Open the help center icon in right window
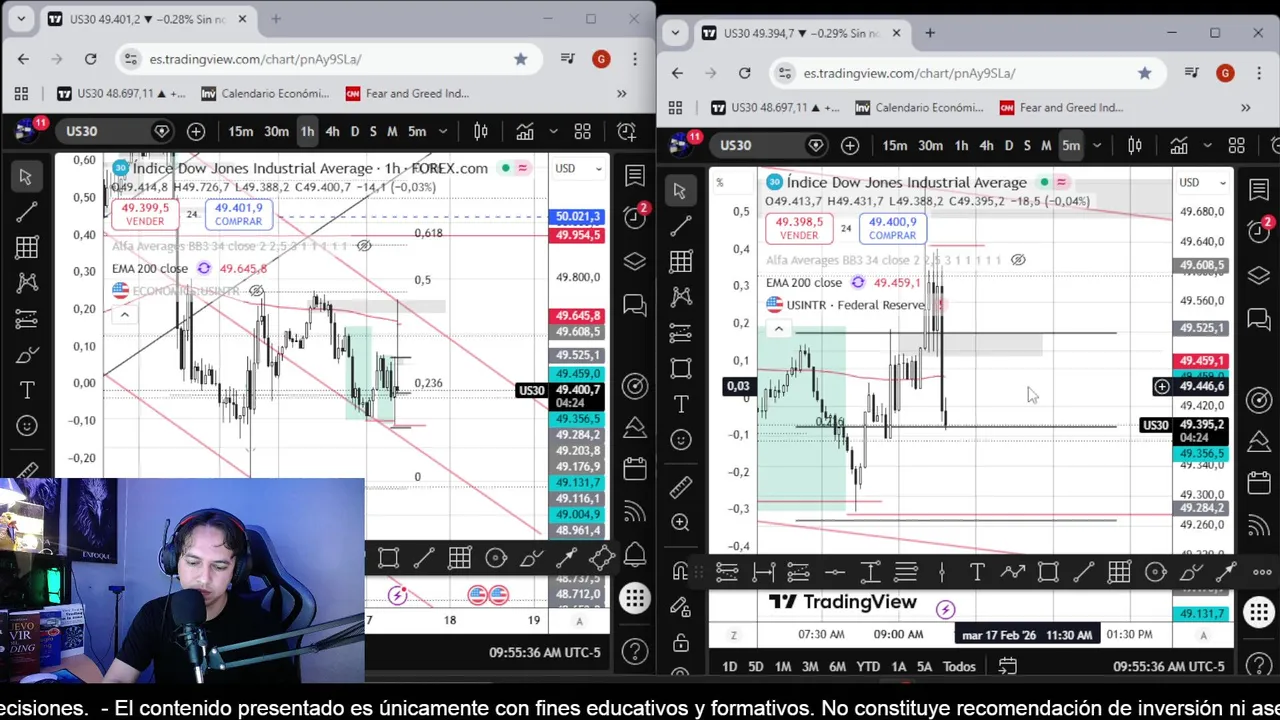The width and height of the screenshot is (1280, 720). (x=1259, y=666)
